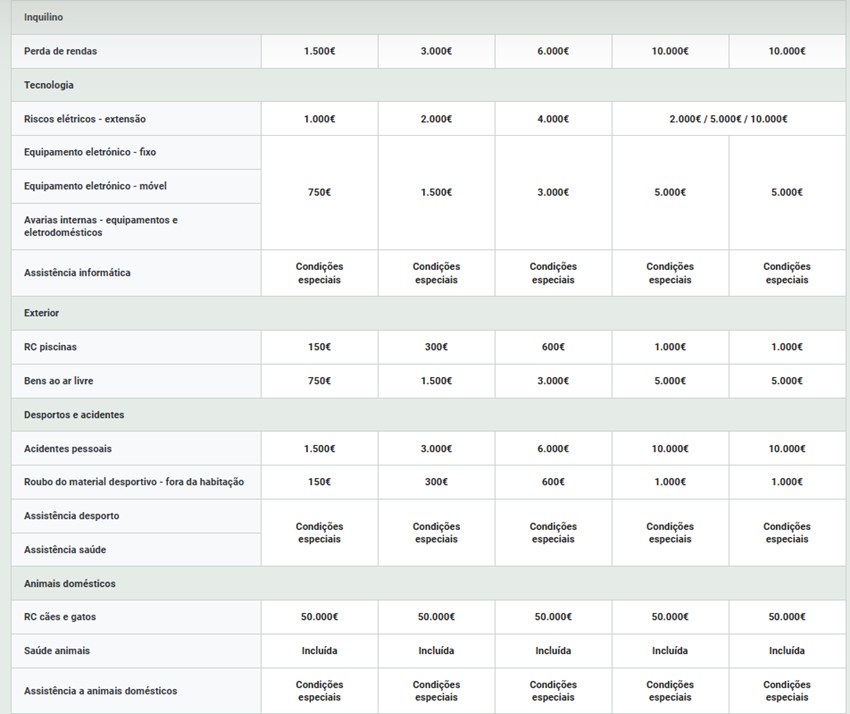Click the Inquilino section header

(45, 17)
